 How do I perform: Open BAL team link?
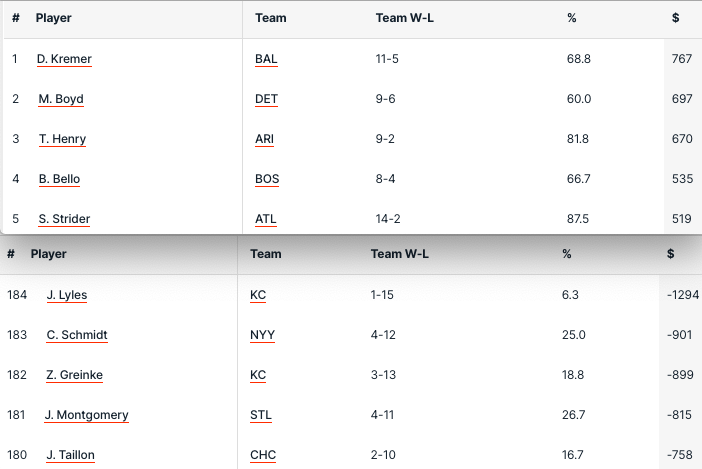pyautogui.click(x=266, y=59)
